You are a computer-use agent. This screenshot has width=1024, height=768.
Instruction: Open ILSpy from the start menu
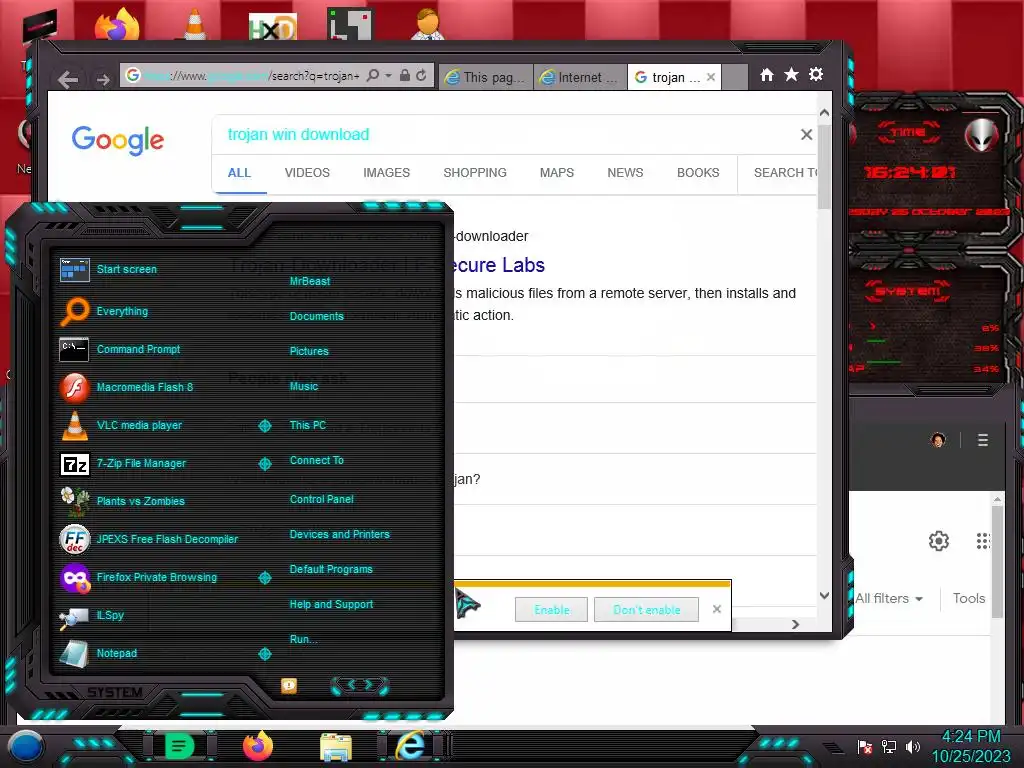click(91, 615)
